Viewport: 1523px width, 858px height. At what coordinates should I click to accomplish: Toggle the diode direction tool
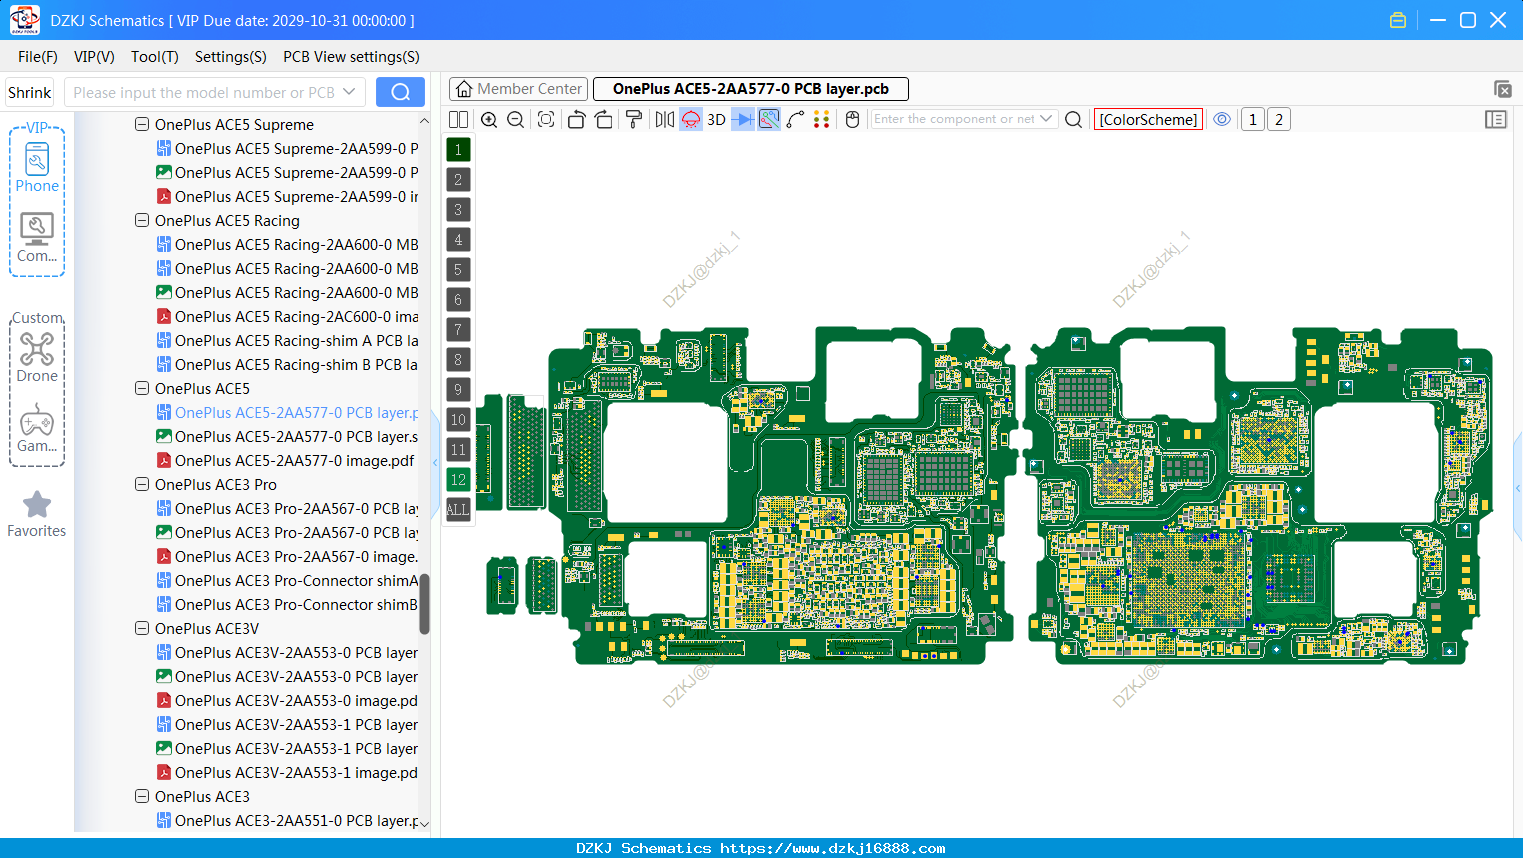point(743,119)
